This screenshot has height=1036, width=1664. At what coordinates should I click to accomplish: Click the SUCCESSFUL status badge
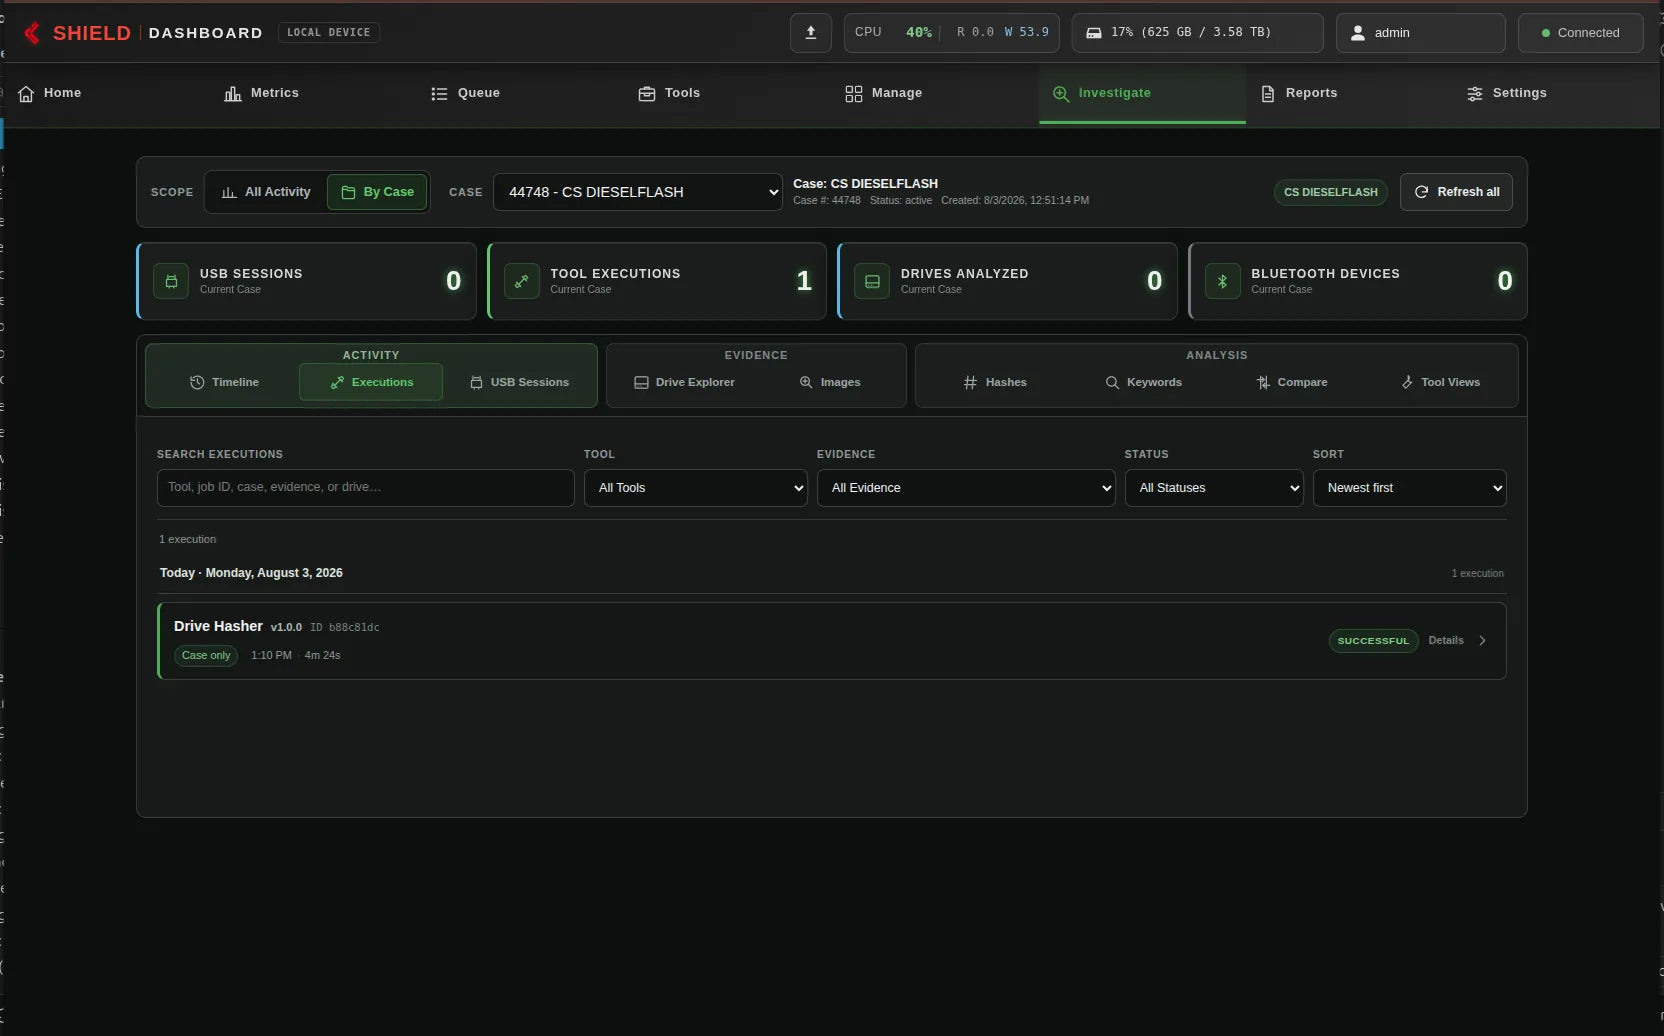[x=1373, y=641]
